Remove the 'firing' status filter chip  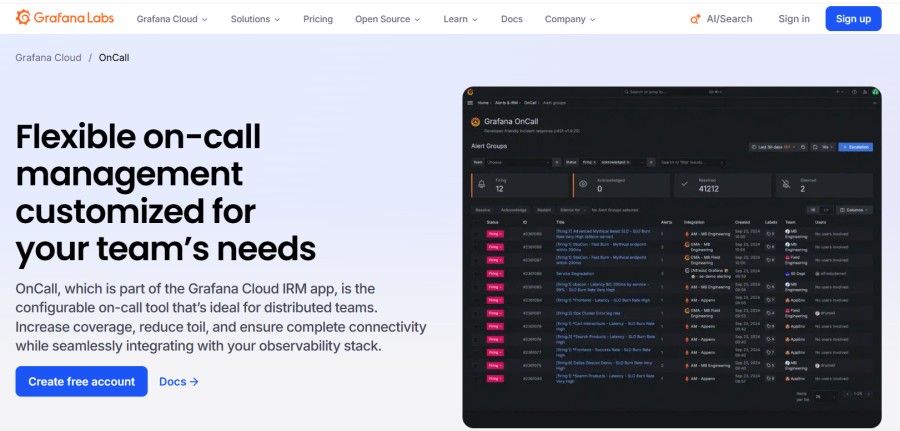coord(595,162)
